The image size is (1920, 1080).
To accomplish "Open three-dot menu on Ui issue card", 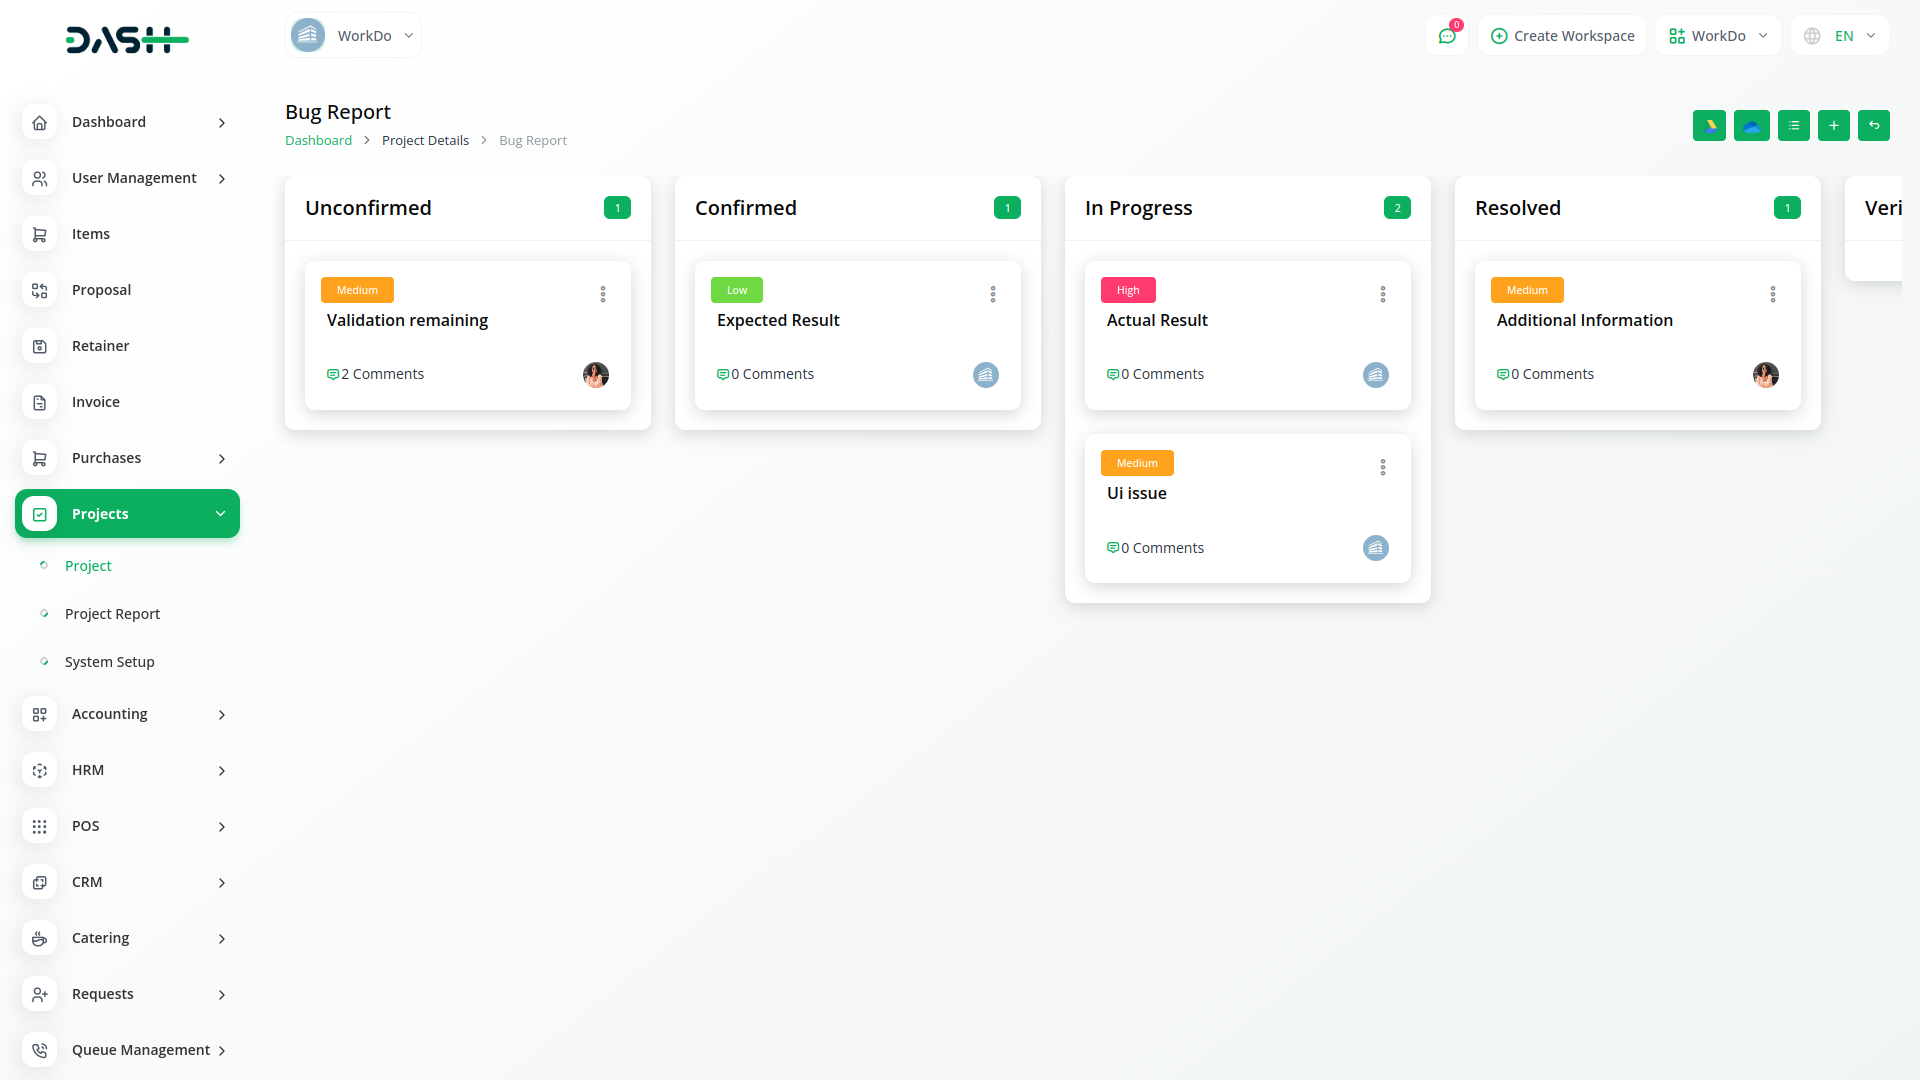I will coord(1383,467).
